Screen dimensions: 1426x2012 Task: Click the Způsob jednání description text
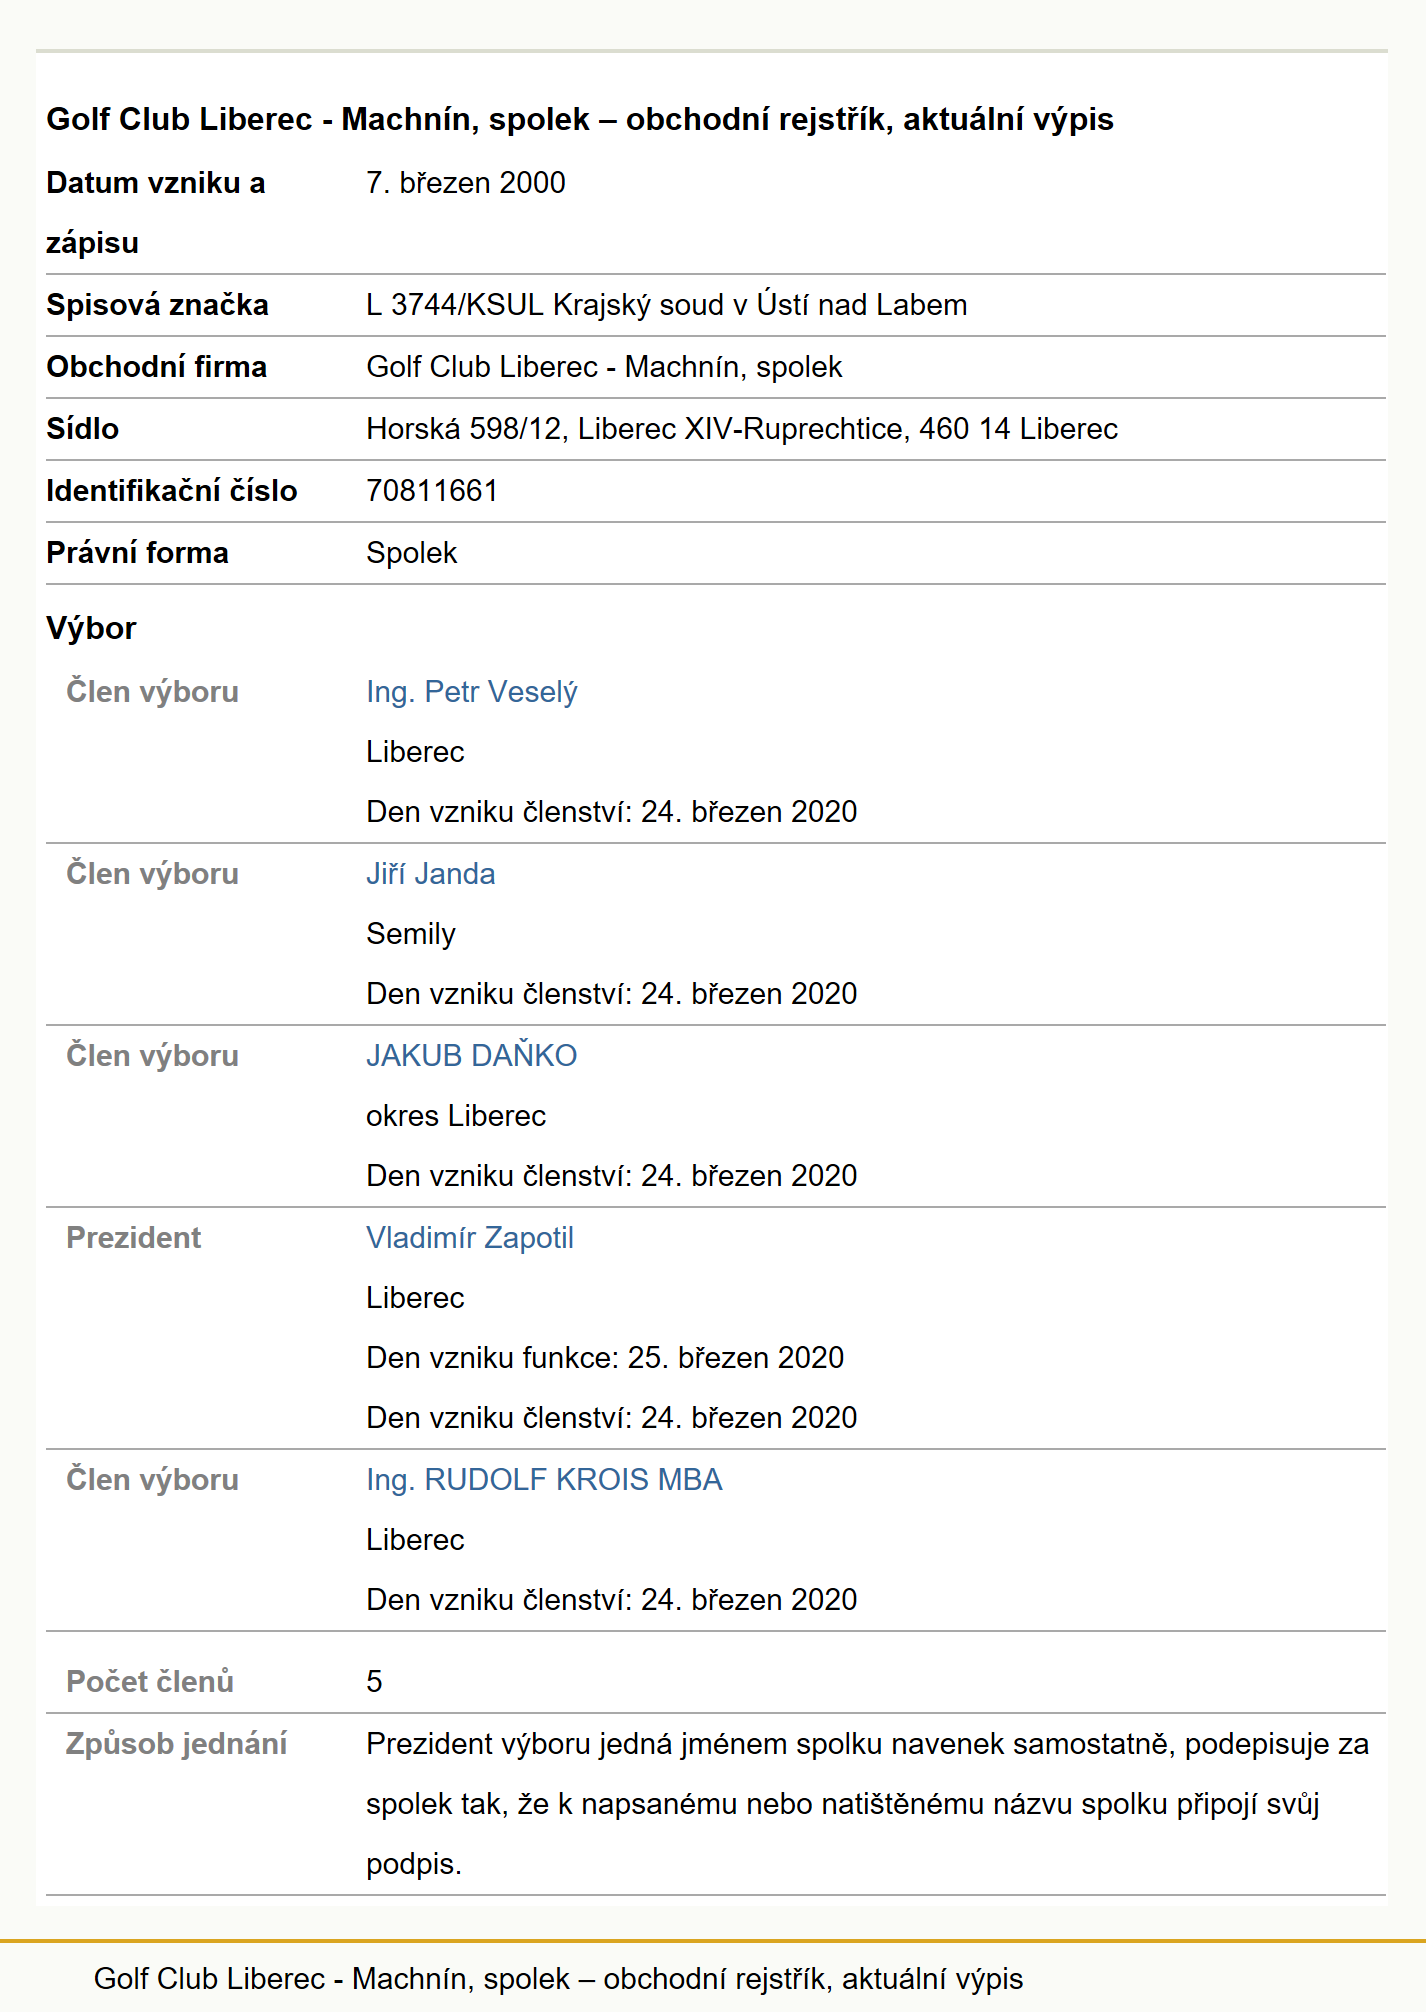coord(867,1804)
